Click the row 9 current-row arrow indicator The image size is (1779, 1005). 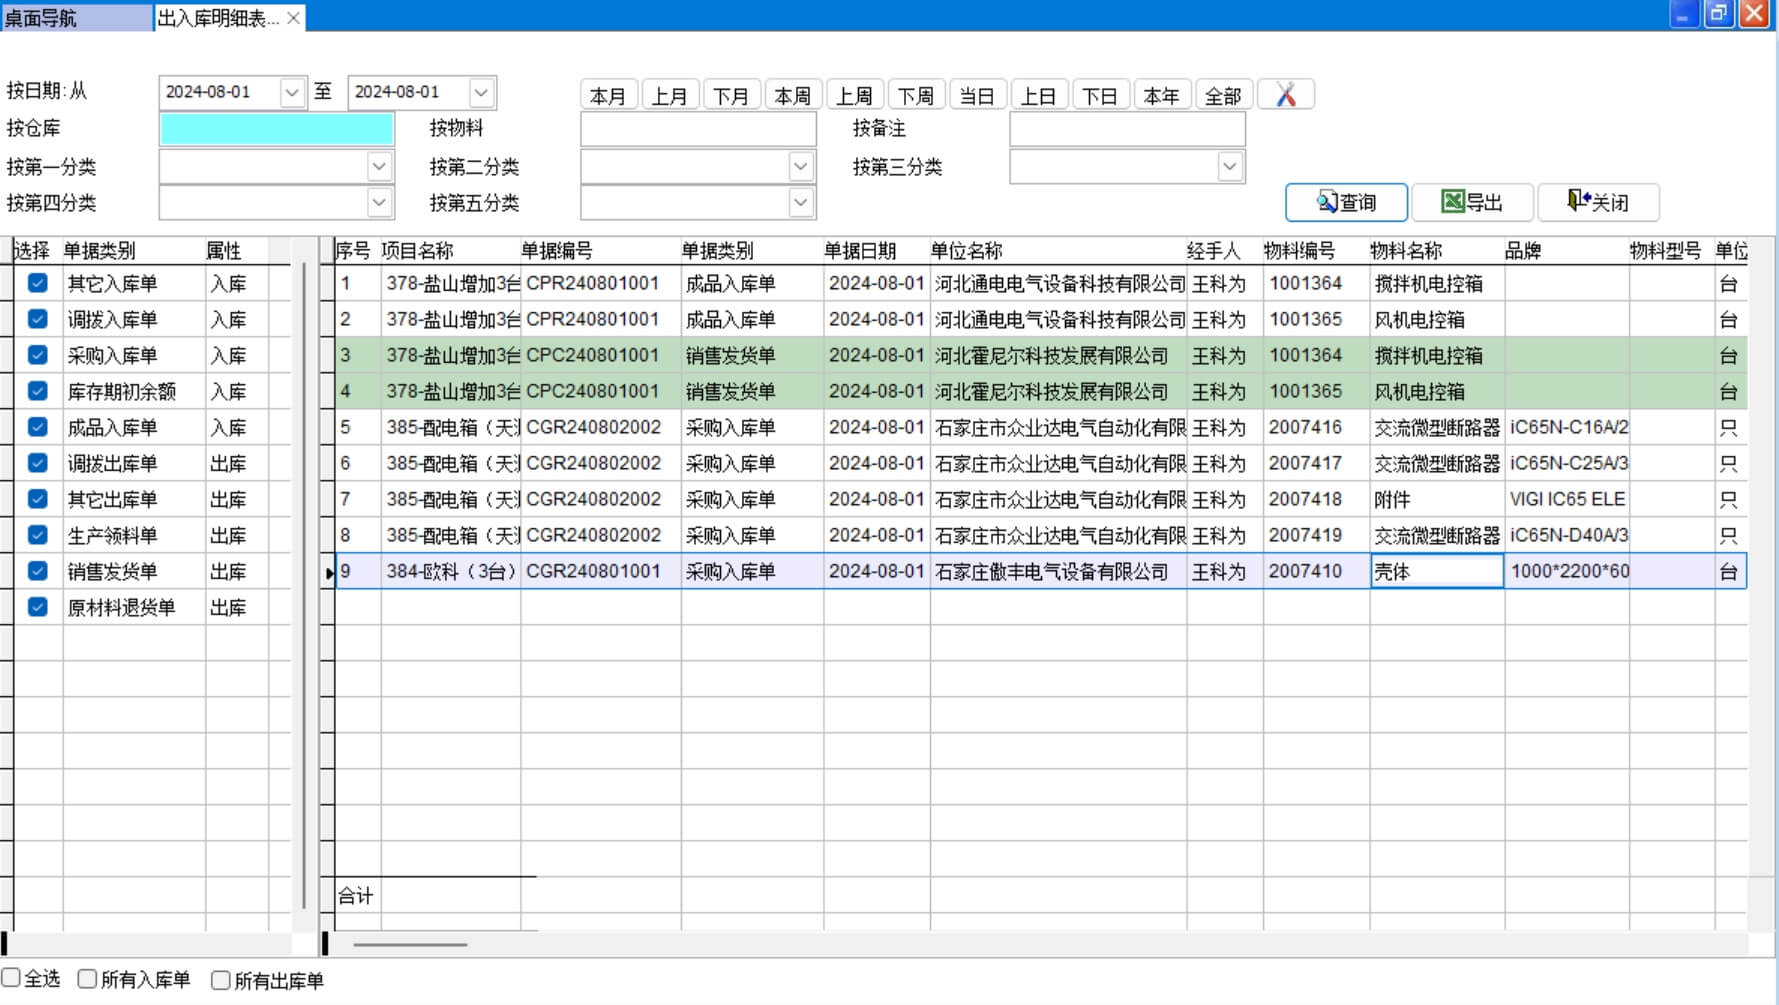coord(329,572)
